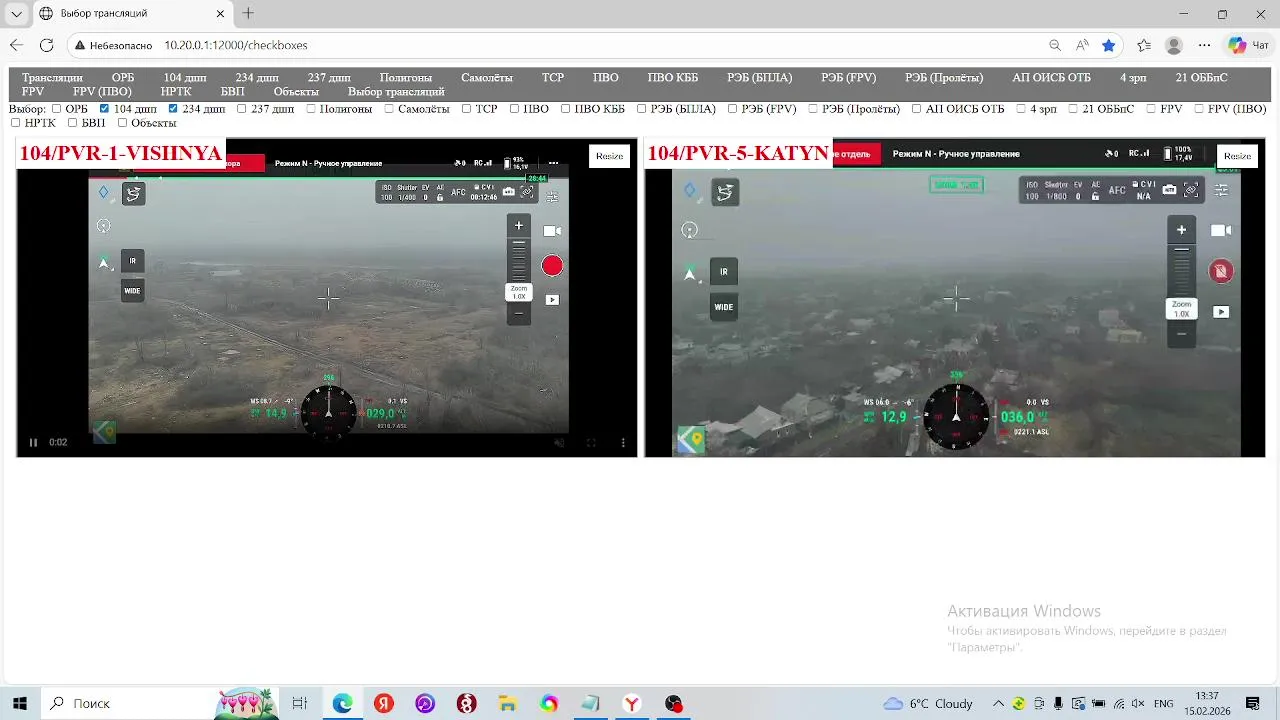The height and width of the screenshot is (720, 1280).
Task: Toggle fullscreen on the VISHNYA video
Action: [591, 442]
